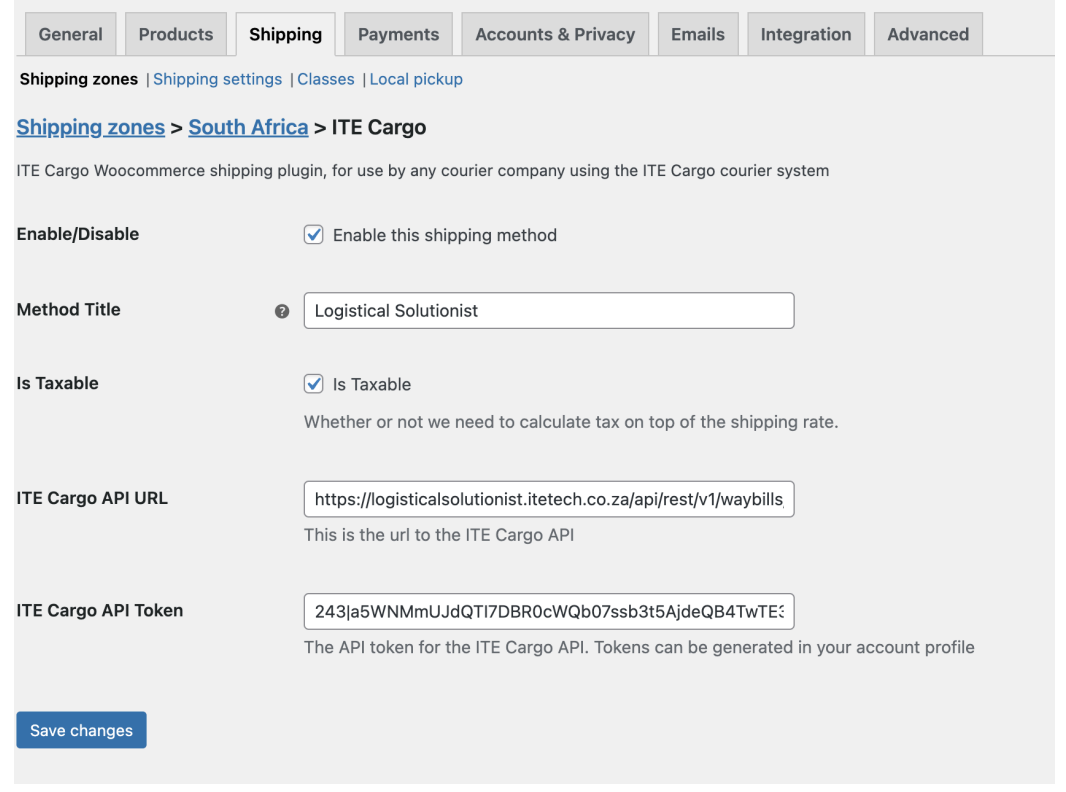The height and width of the screenshot is (792, 1066).
Task: Go to the Payments tab
Action: coord(398,34)
